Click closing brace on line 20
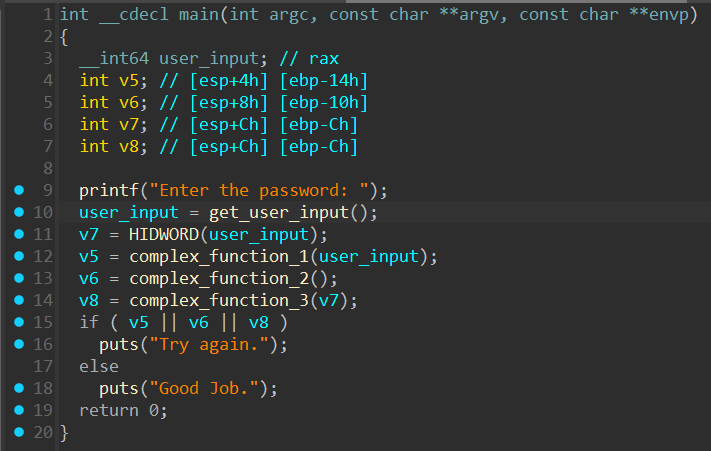Viewport: 711px width, 451px height. coord(64,433)
